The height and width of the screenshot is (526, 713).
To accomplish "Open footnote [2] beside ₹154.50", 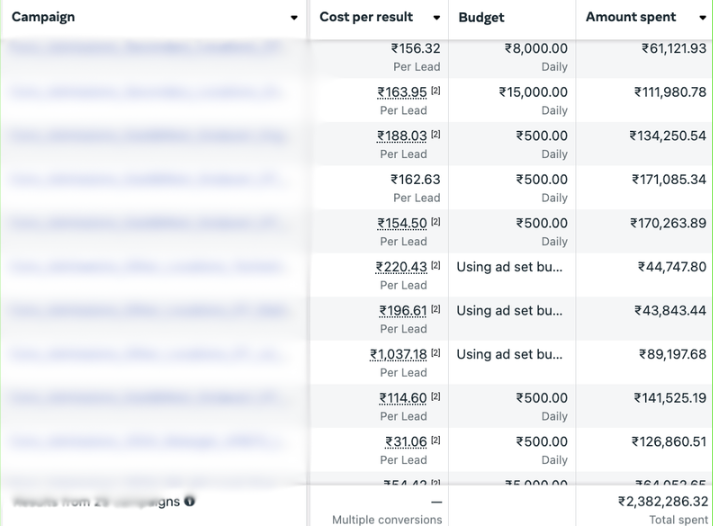I will (436, 221).
